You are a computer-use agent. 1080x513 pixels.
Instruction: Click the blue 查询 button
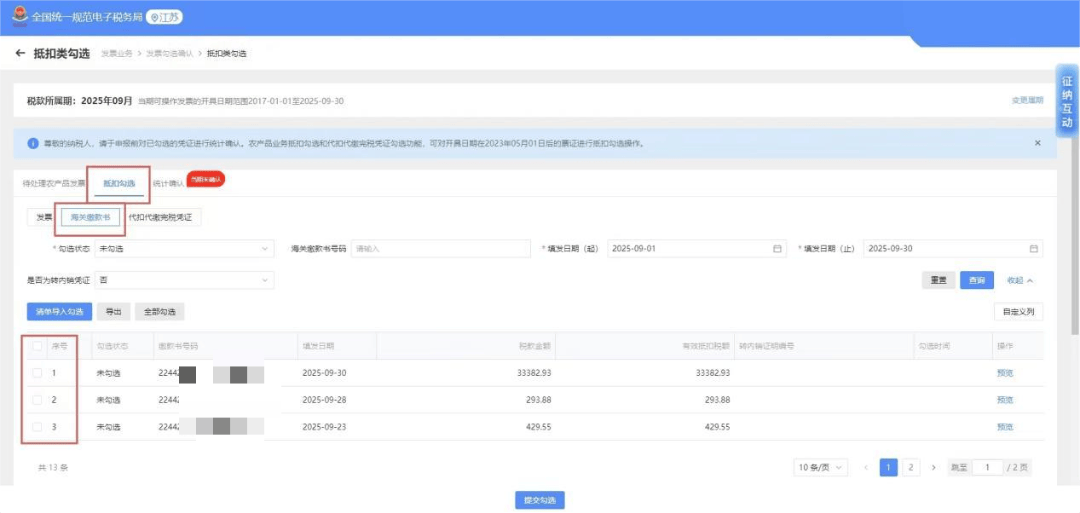pyautogui.click(x=976, y=280)
